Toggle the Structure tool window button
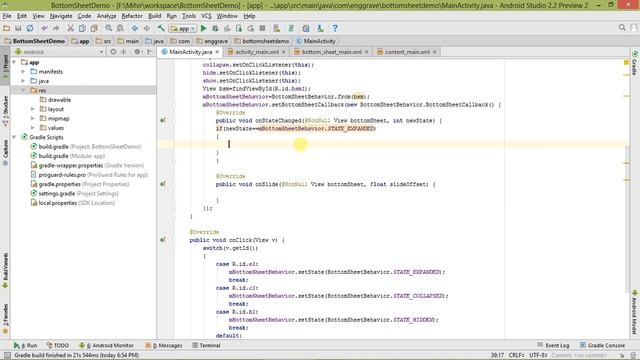Screen dimensions: 640x360 (x=5, y=111)
